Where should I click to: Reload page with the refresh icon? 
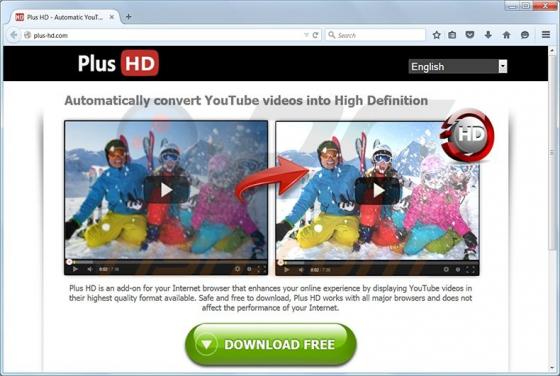(315, 35)
